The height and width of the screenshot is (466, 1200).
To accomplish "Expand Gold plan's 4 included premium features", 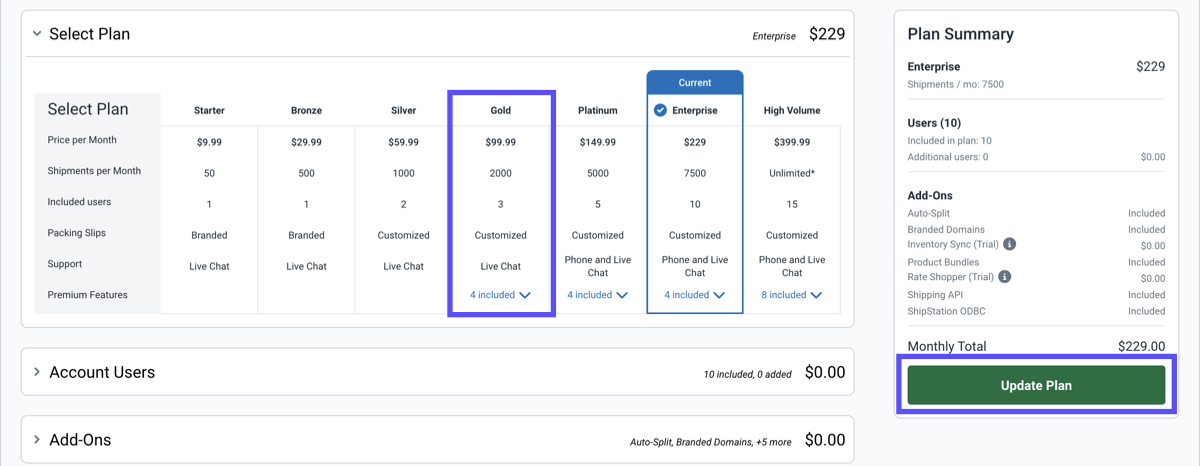I will click(500, 295).
